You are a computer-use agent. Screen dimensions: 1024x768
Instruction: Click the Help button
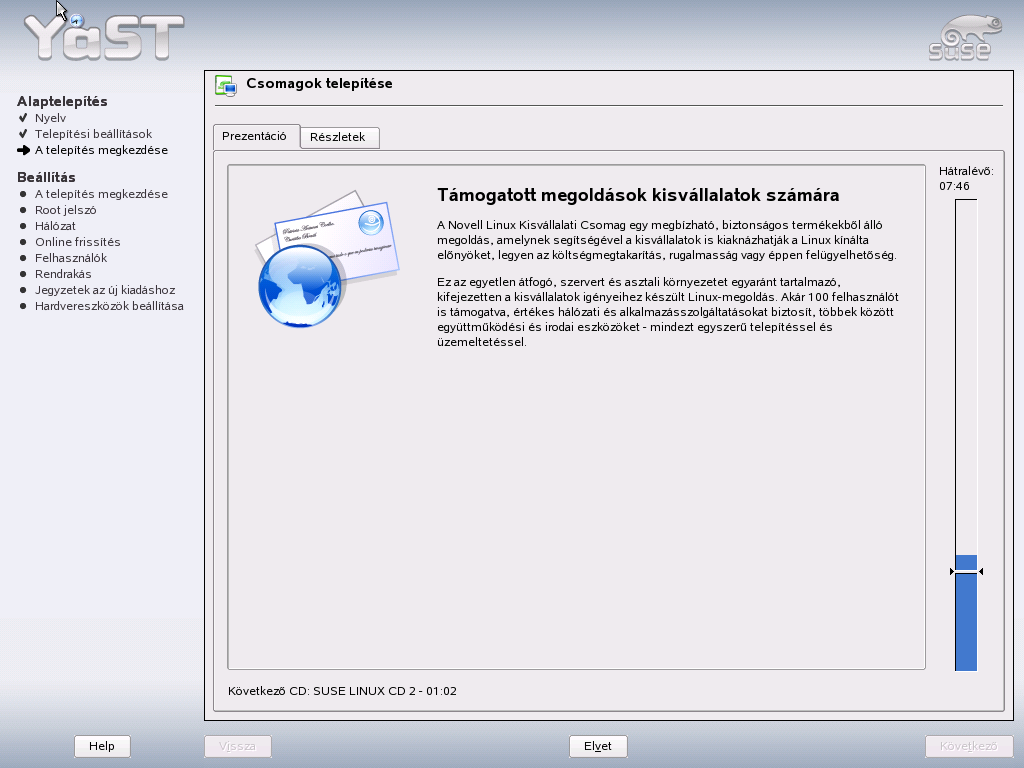pos(102,746)
